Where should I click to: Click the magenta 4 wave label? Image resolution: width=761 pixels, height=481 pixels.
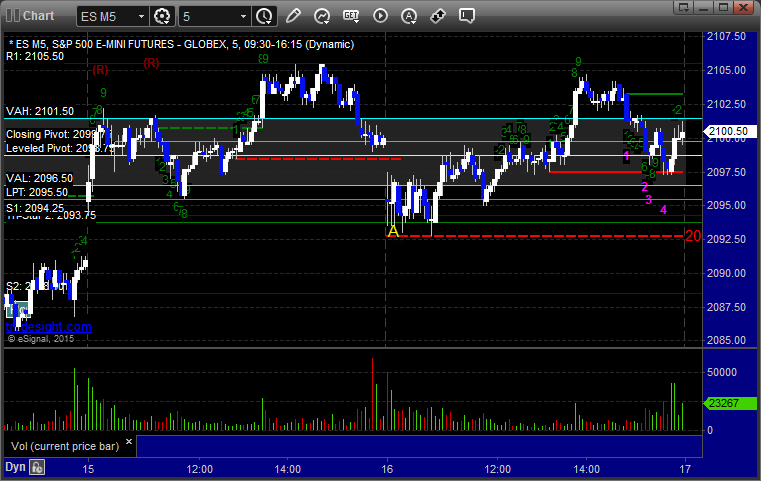[663, 210]
